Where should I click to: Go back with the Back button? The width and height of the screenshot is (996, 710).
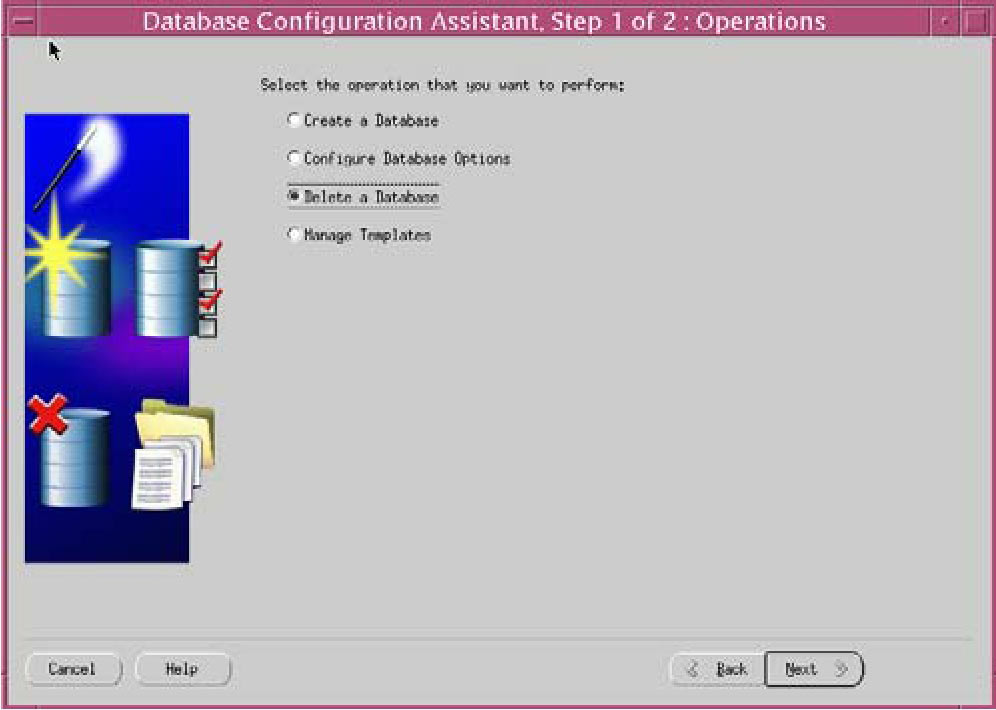click(718, 669)
